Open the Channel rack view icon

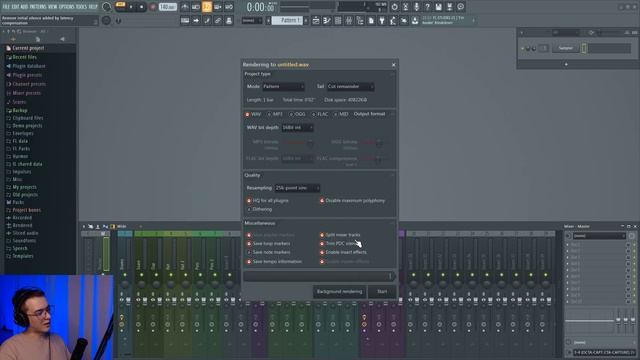(338, 20)
